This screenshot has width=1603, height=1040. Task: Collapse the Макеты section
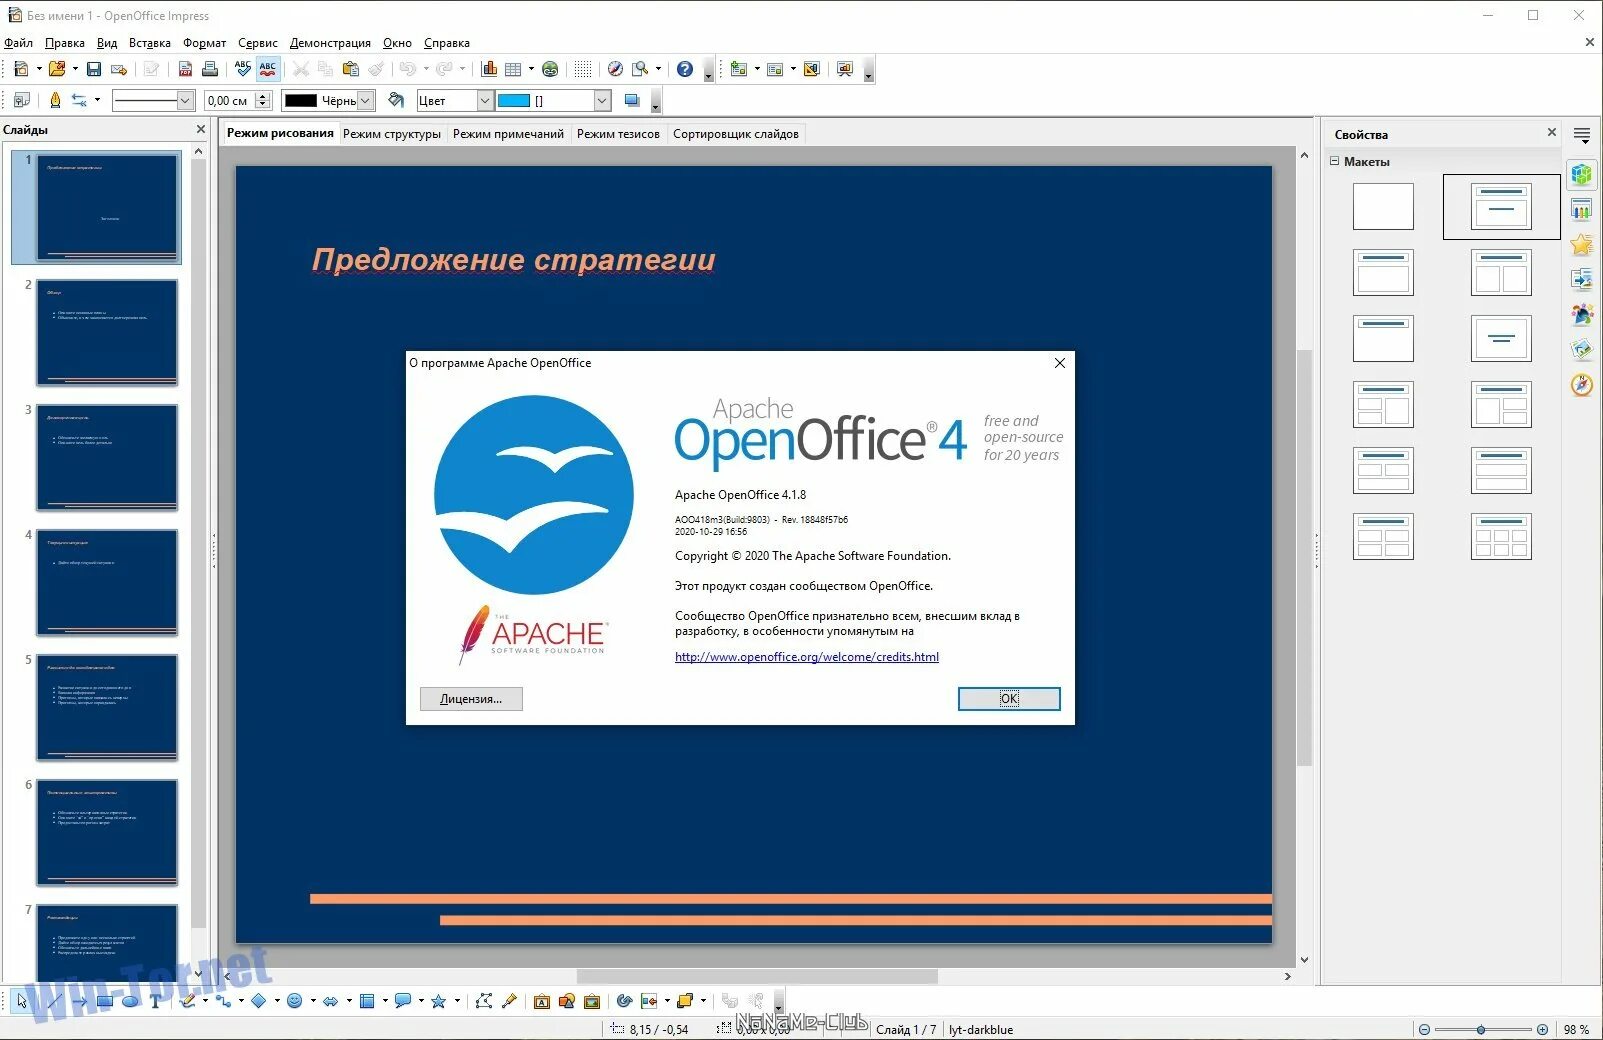click(1334, 161)
